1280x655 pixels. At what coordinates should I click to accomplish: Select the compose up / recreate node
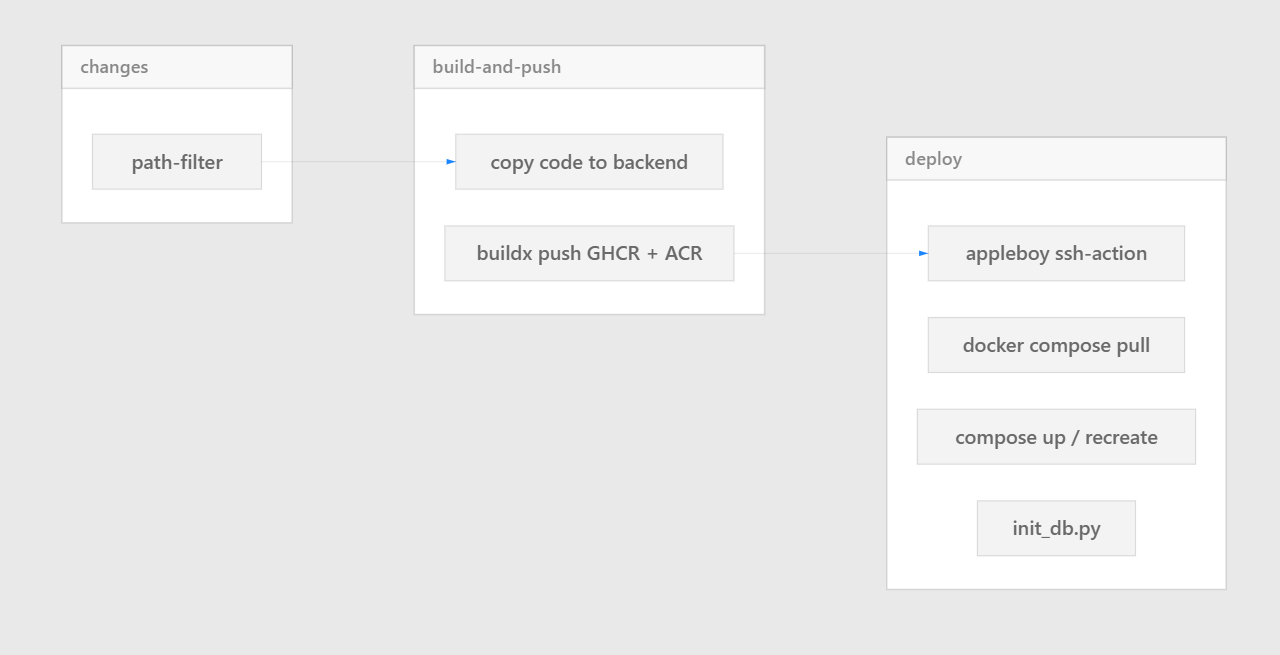(x=1056, y=437)
